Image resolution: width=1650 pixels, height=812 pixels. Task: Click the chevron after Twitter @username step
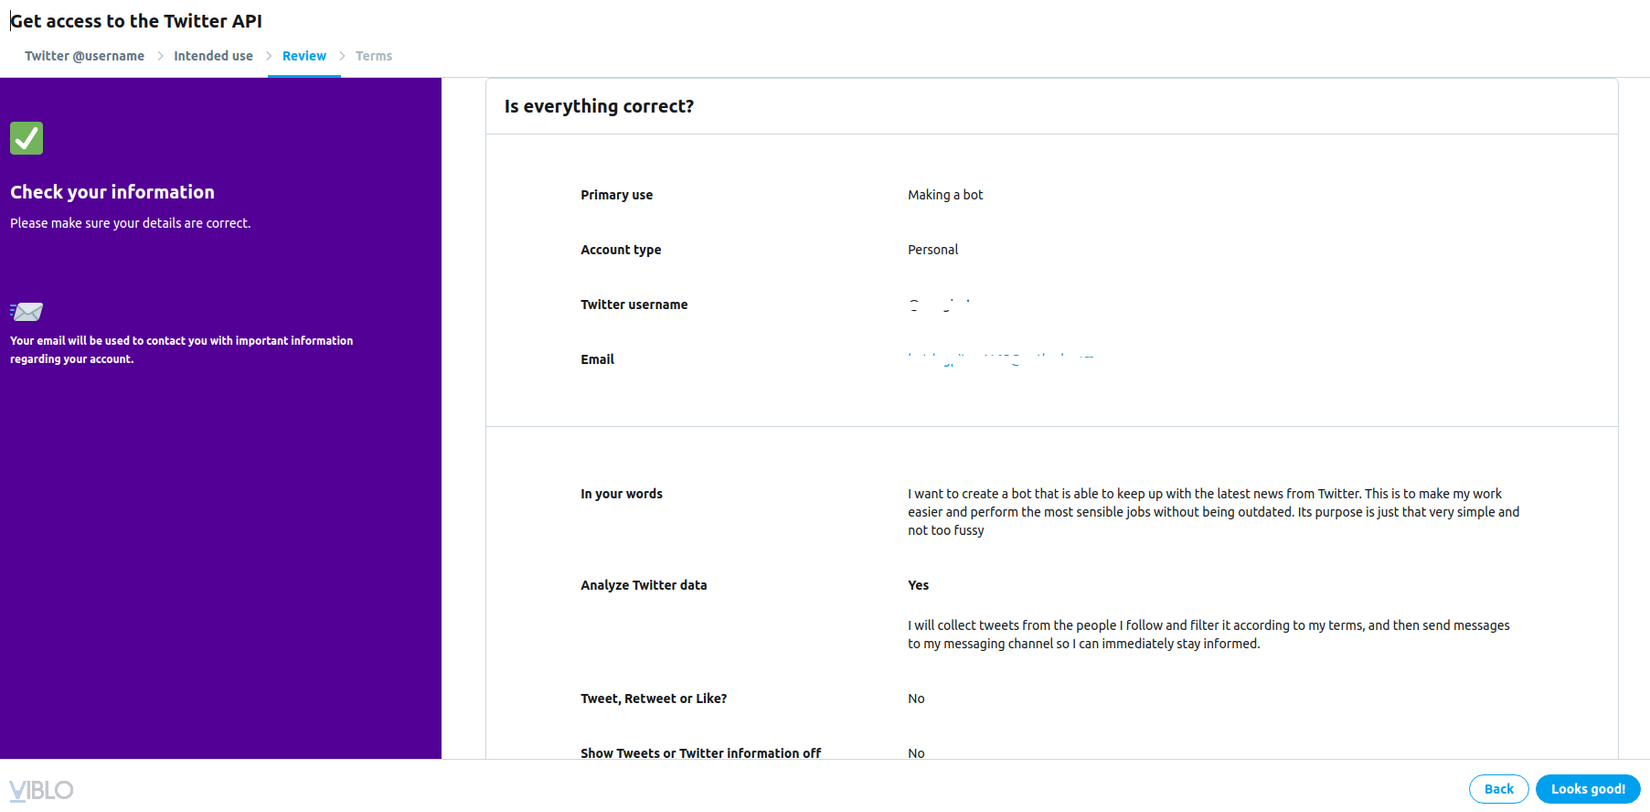[x=160, y=56]
